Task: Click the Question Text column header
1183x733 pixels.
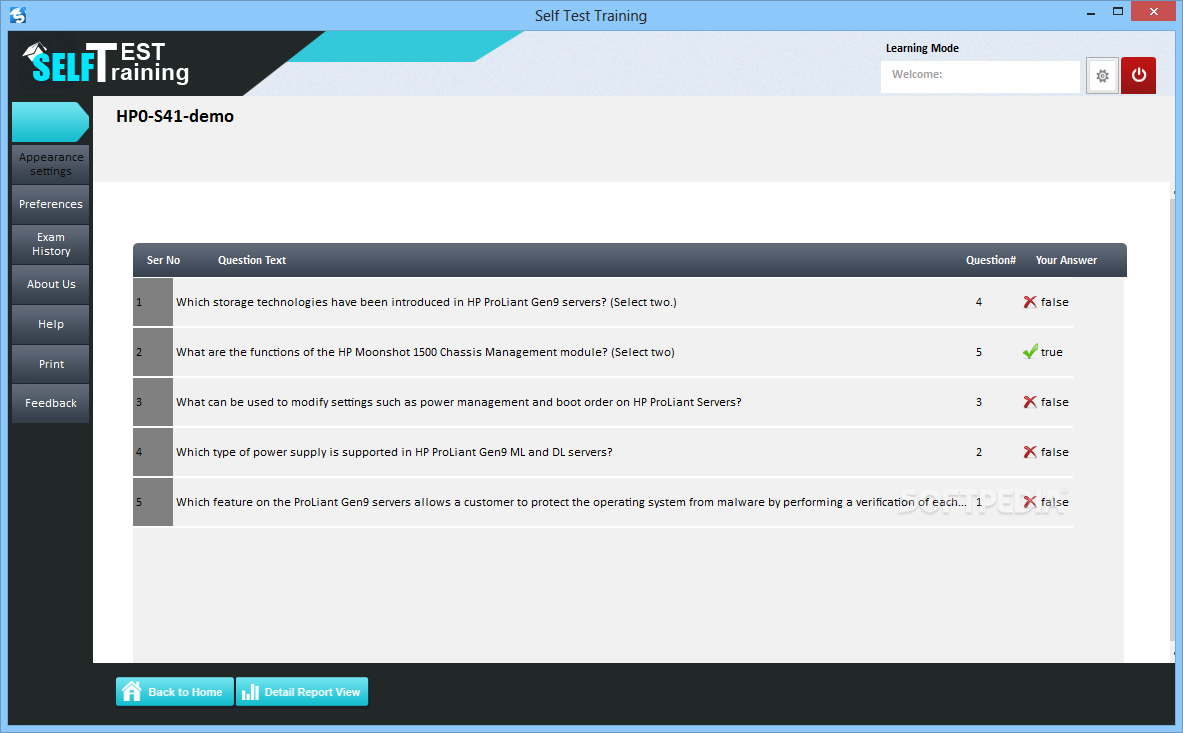Action: coord(252,260)
